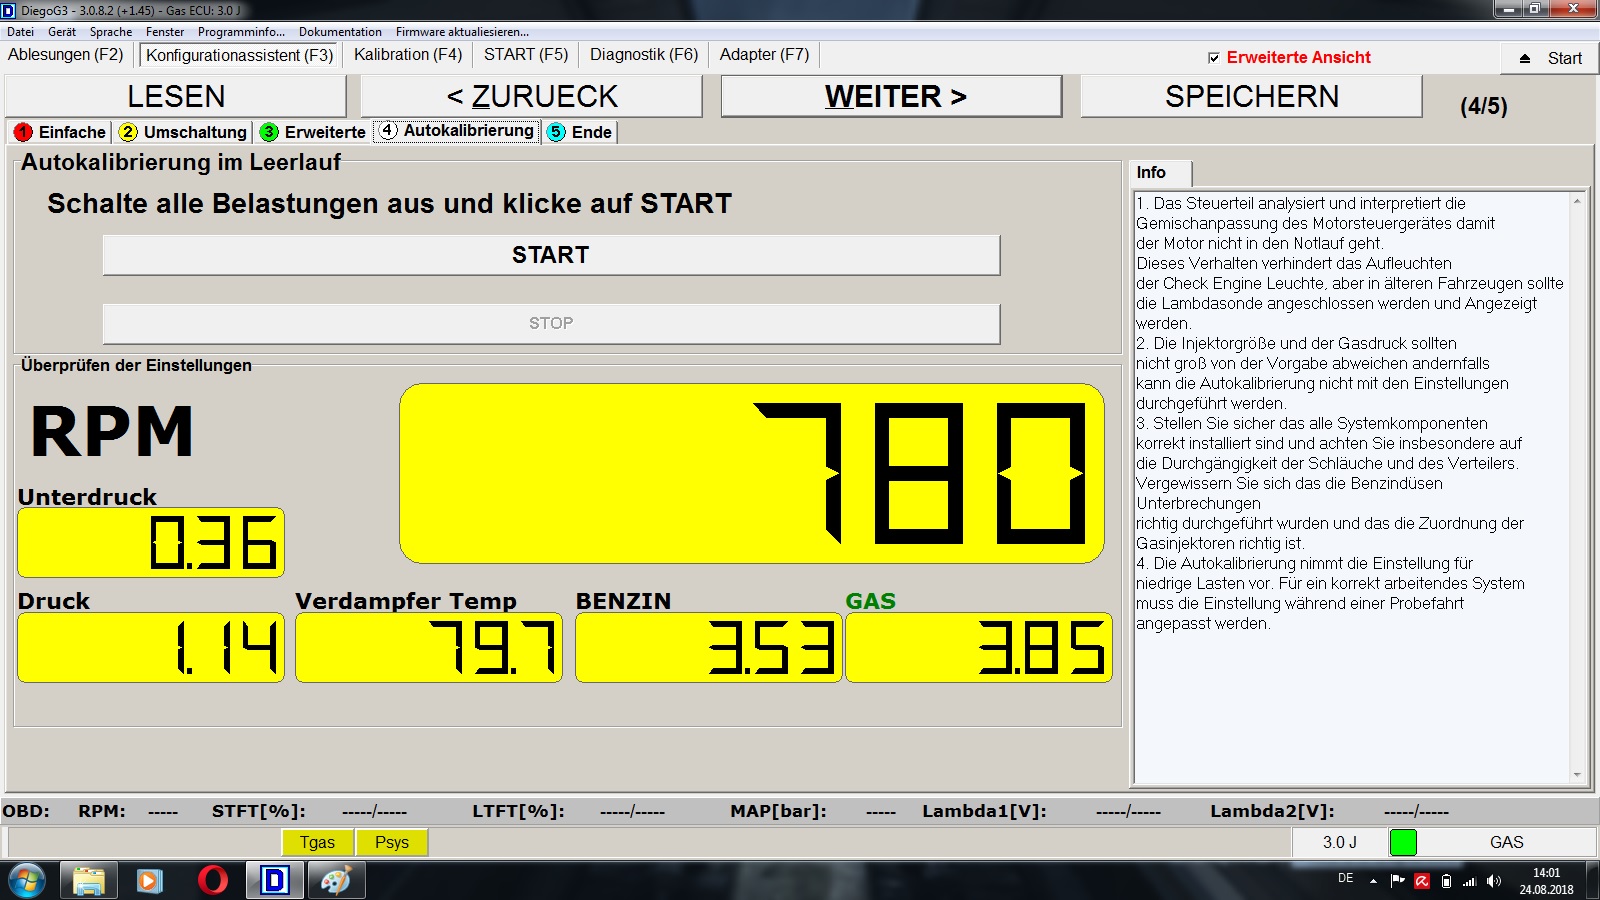This screenshot has width=1600, height=900.
Task: Open the Paint app from taskbar
Action: [336, 880]
